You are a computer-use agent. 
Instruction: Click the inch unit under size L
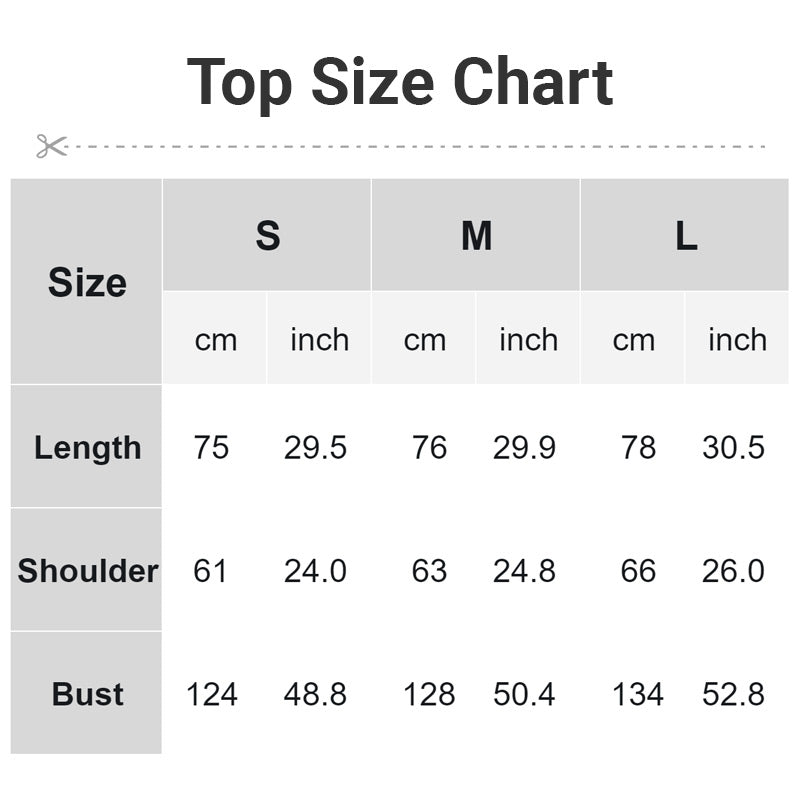(737, 338)
